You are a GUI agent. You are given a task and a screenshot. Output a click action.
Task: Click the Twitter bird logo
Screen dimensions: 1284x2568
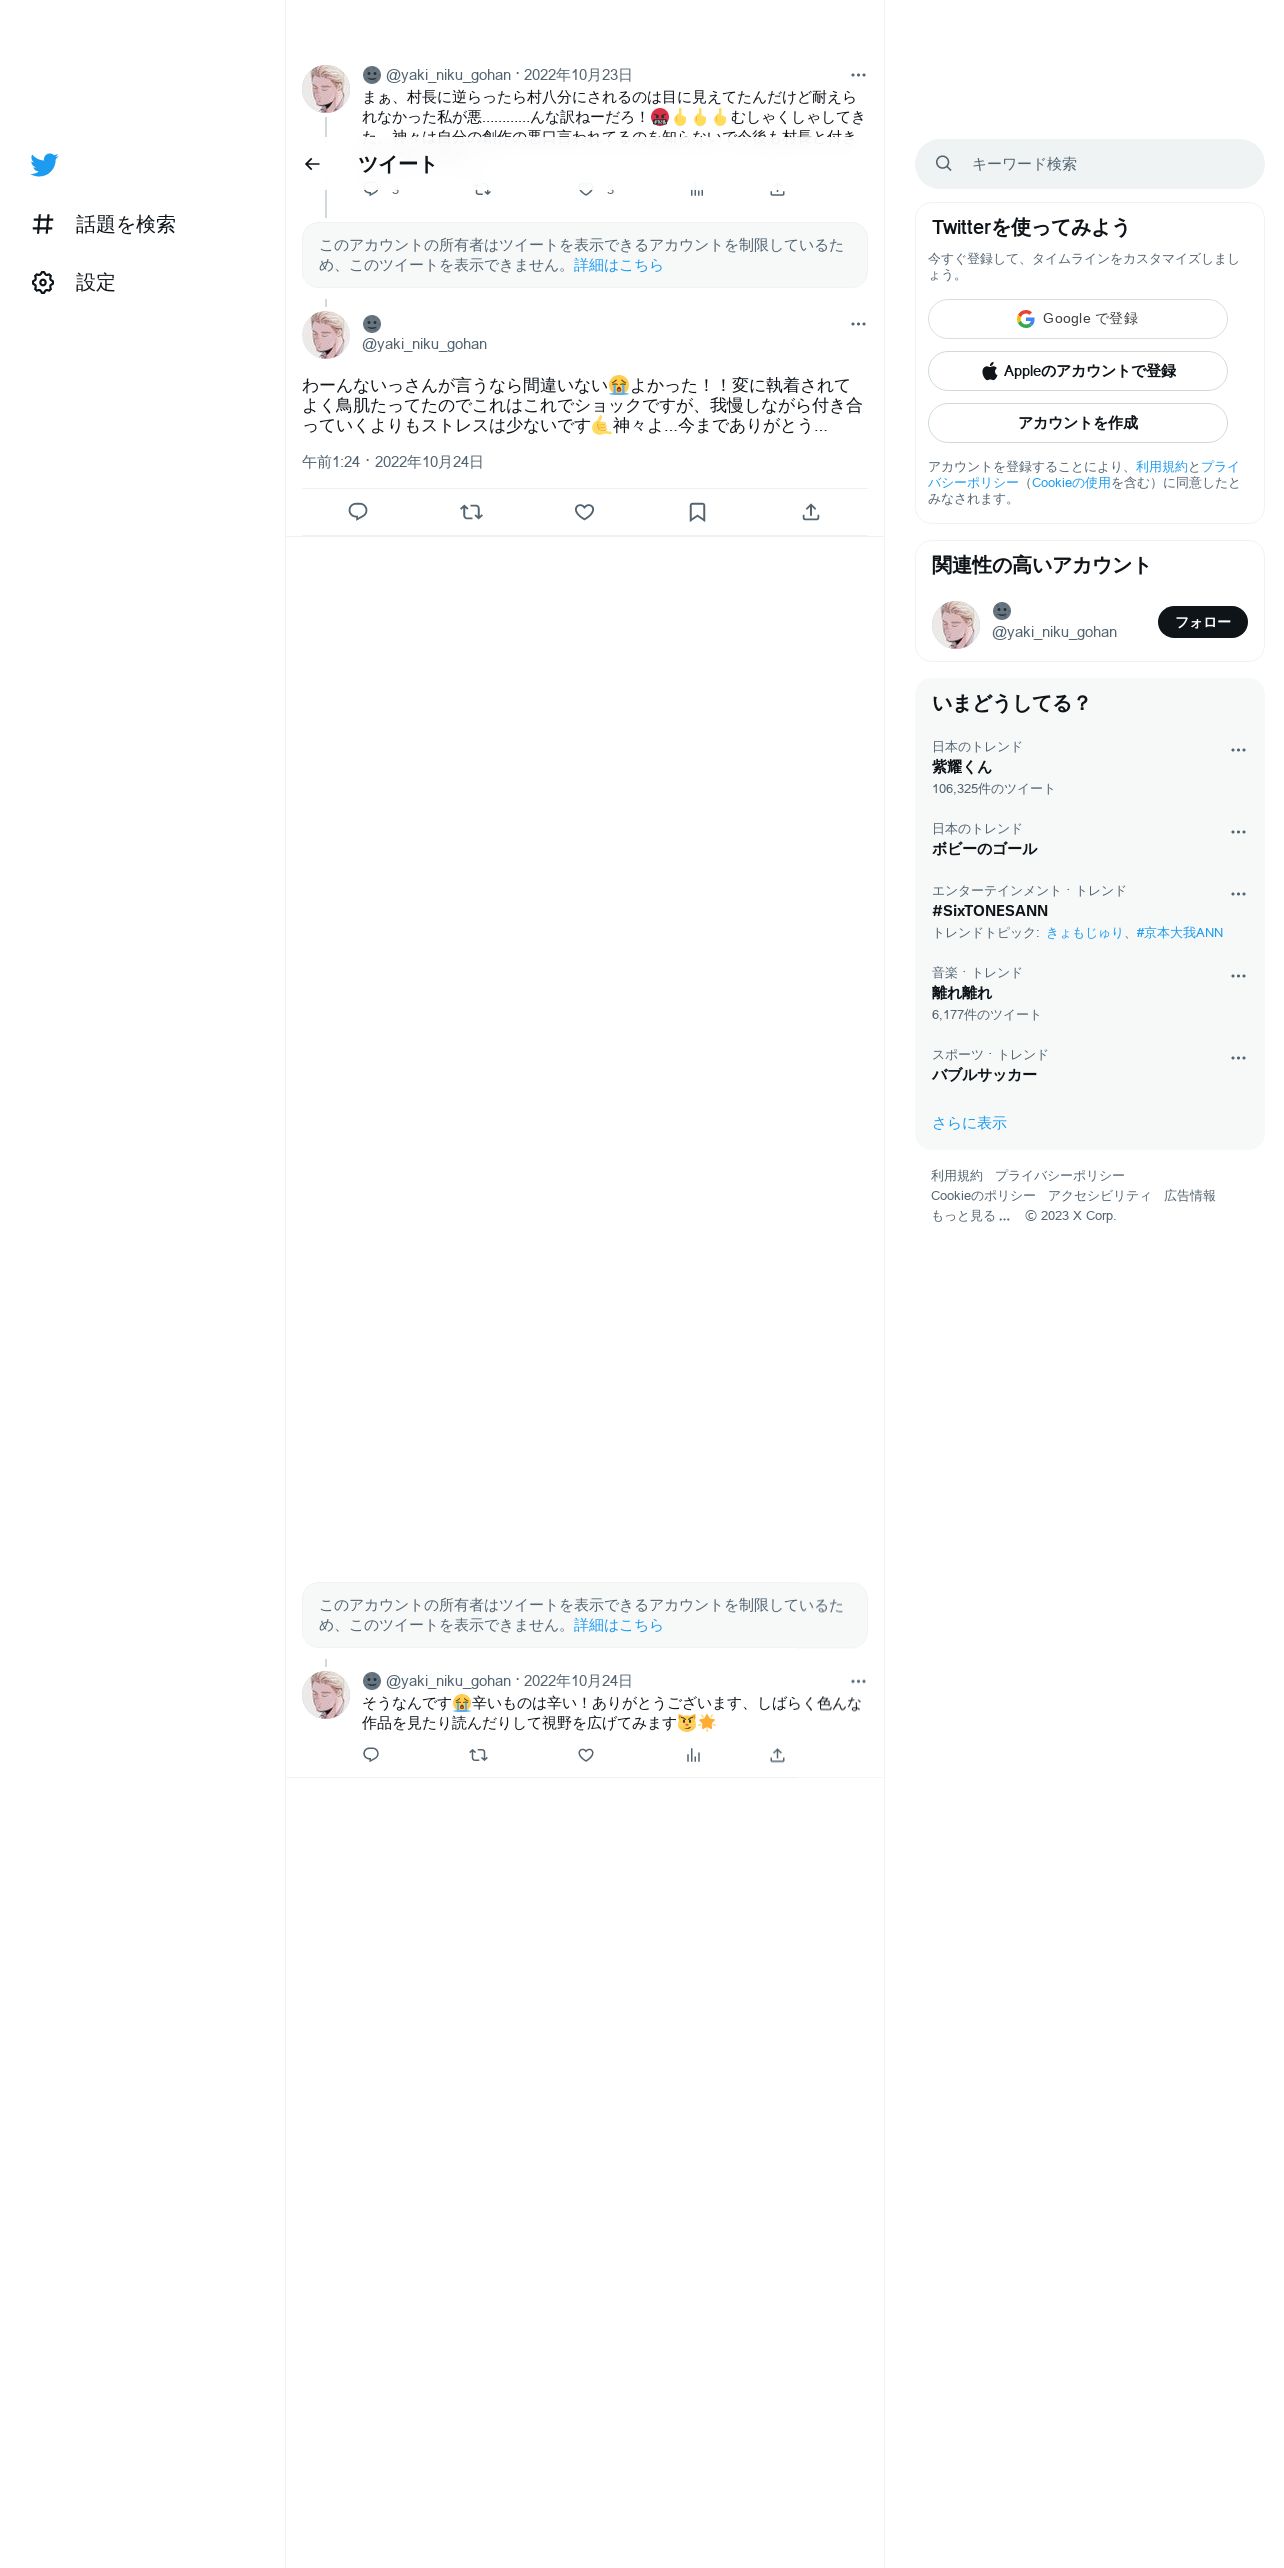tap(44, 165)
